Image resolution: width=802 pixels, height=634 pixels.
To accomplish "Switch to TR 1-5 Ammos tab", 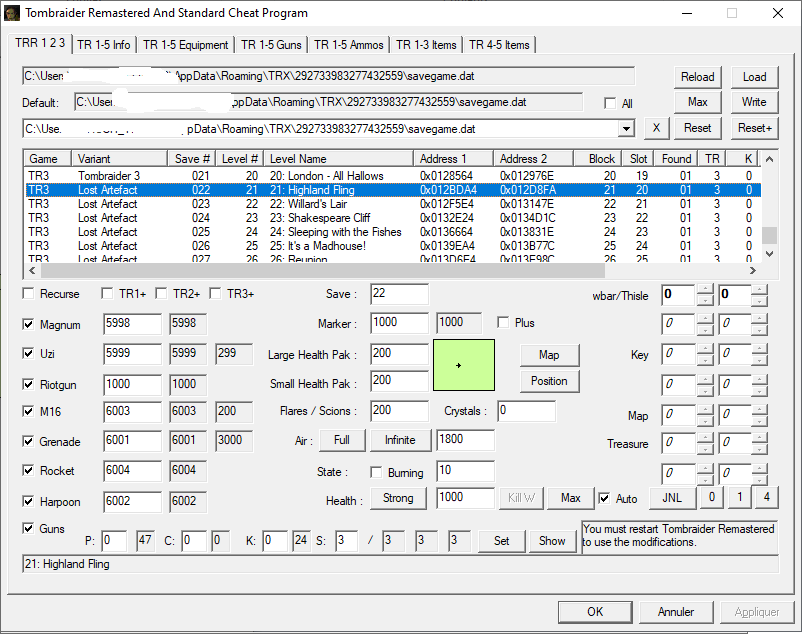I will pyautogui.click(x=349, y=45).
